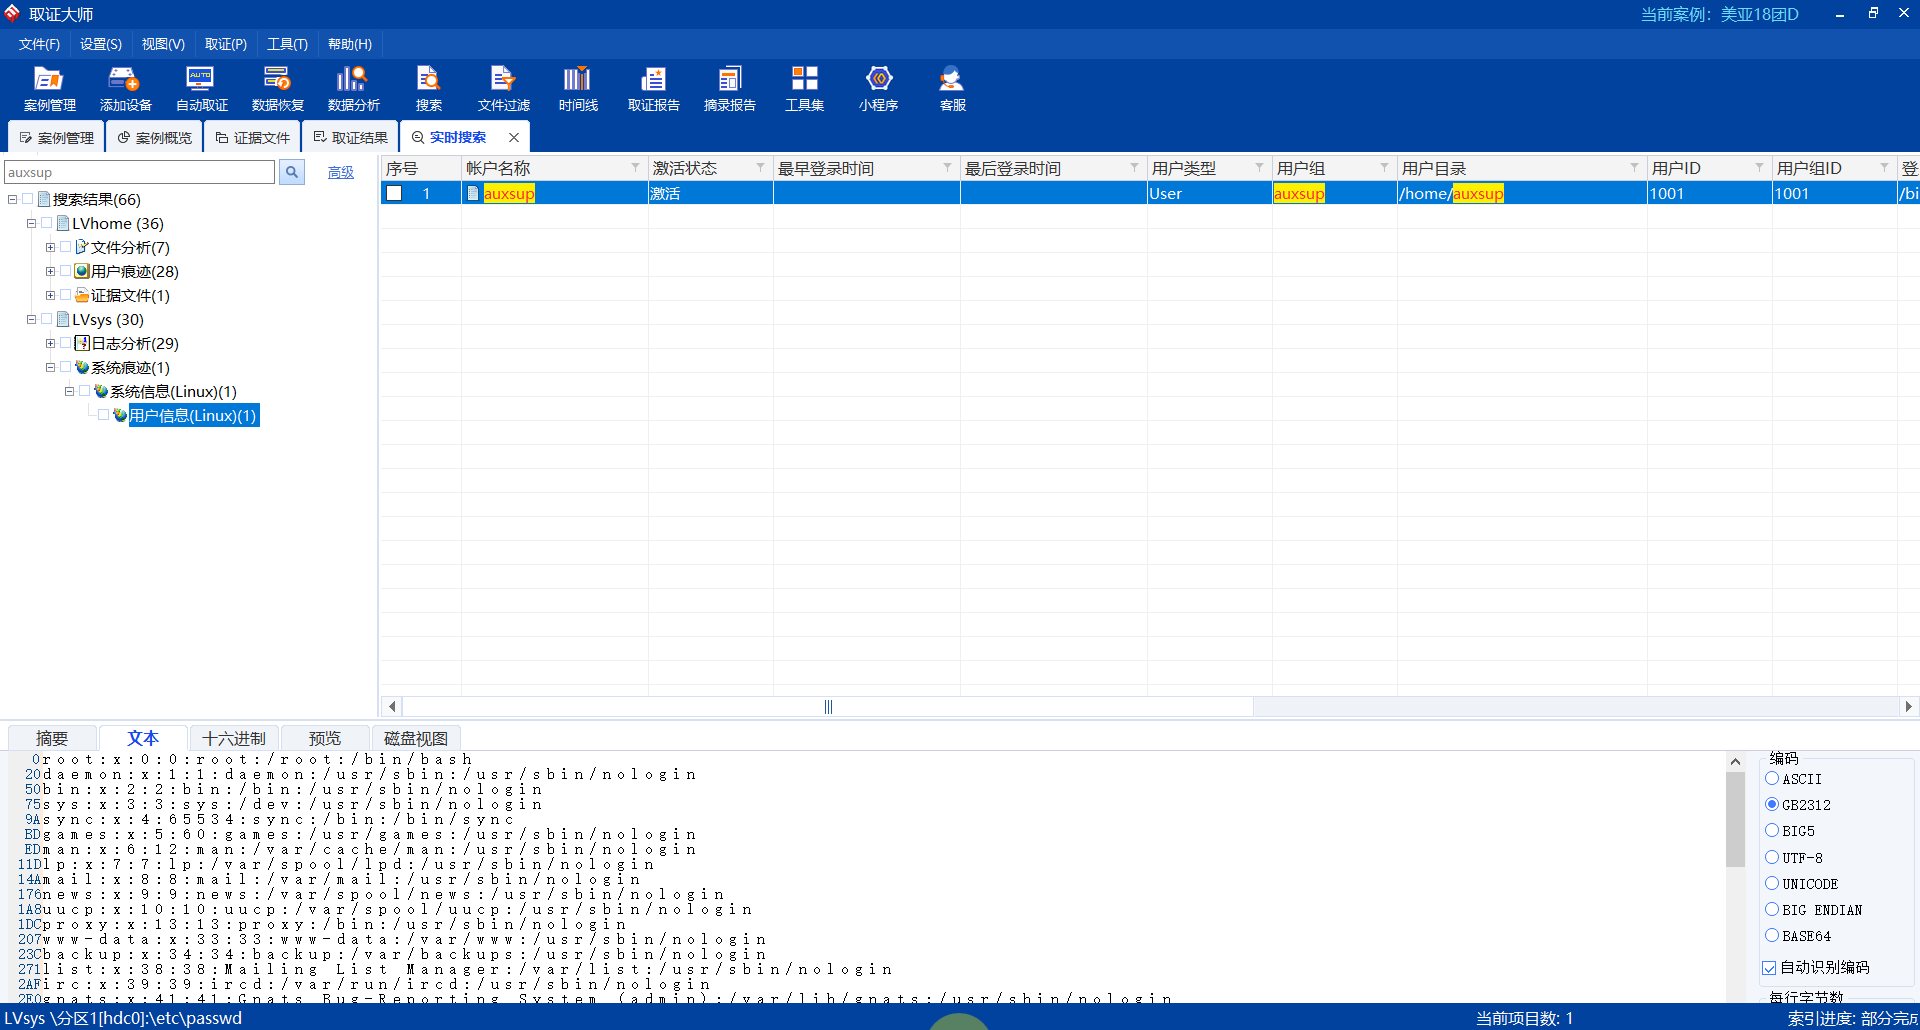Screen dimensions: 1920x1030
Task: Toggle 自动识别编码 auto-detect checkbox
Action: click(x=1769, y=967)
